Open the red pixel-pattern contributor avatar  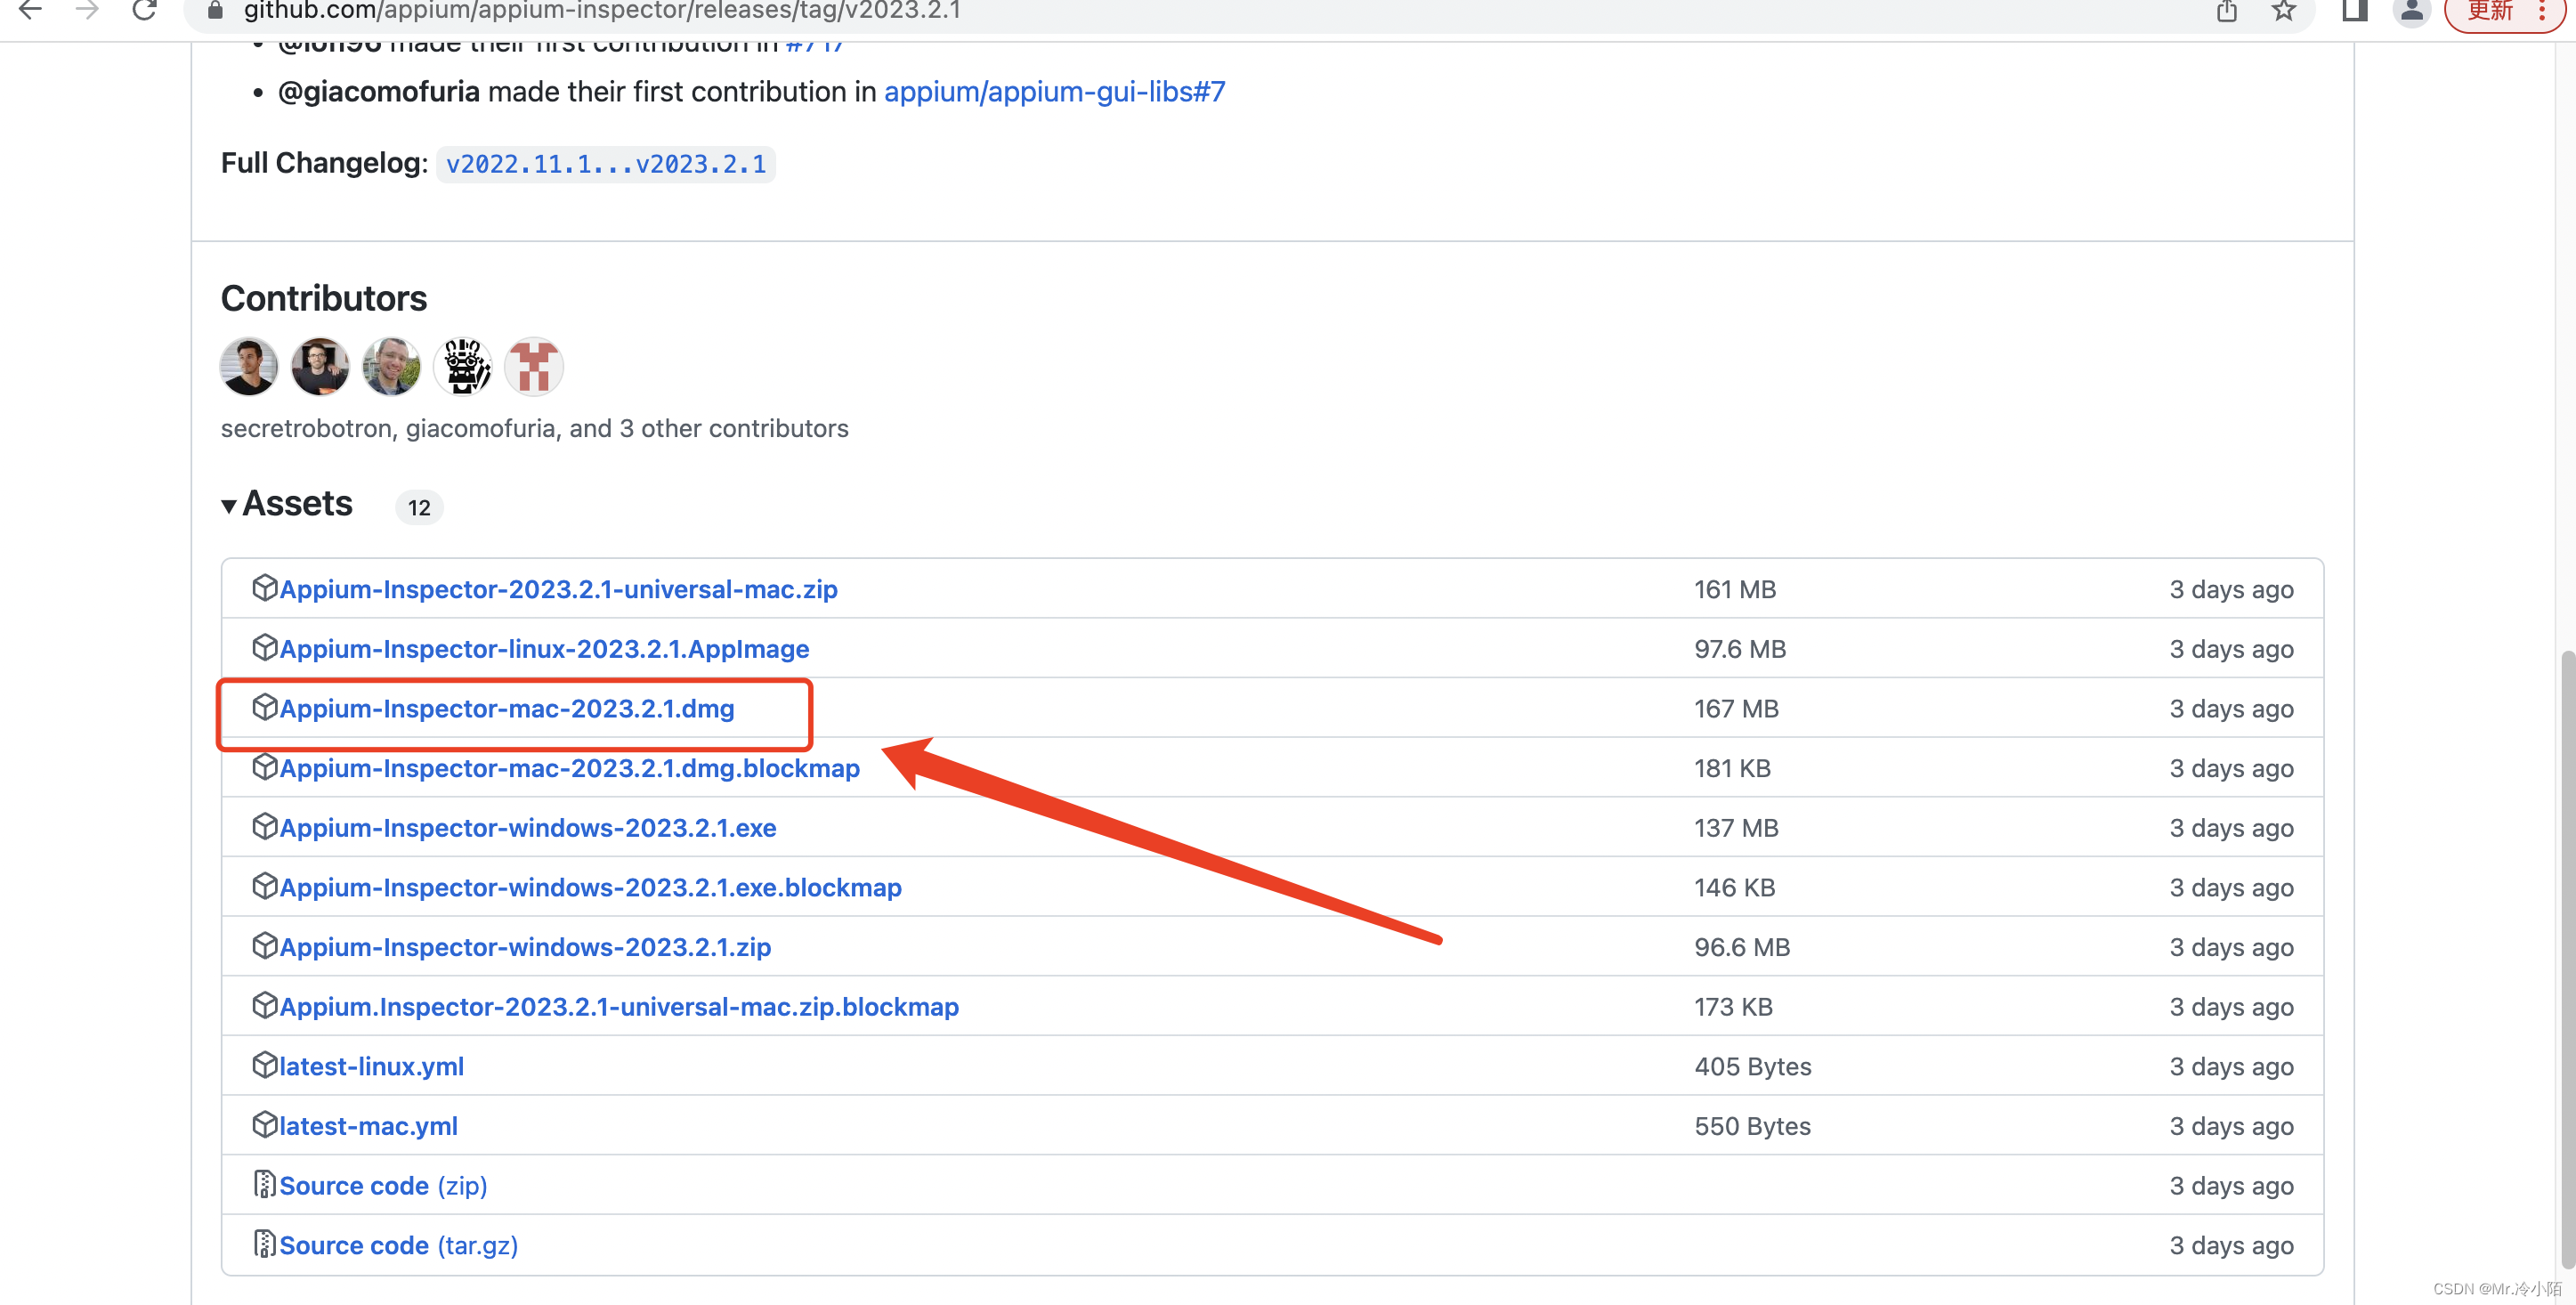pos(534,367)
